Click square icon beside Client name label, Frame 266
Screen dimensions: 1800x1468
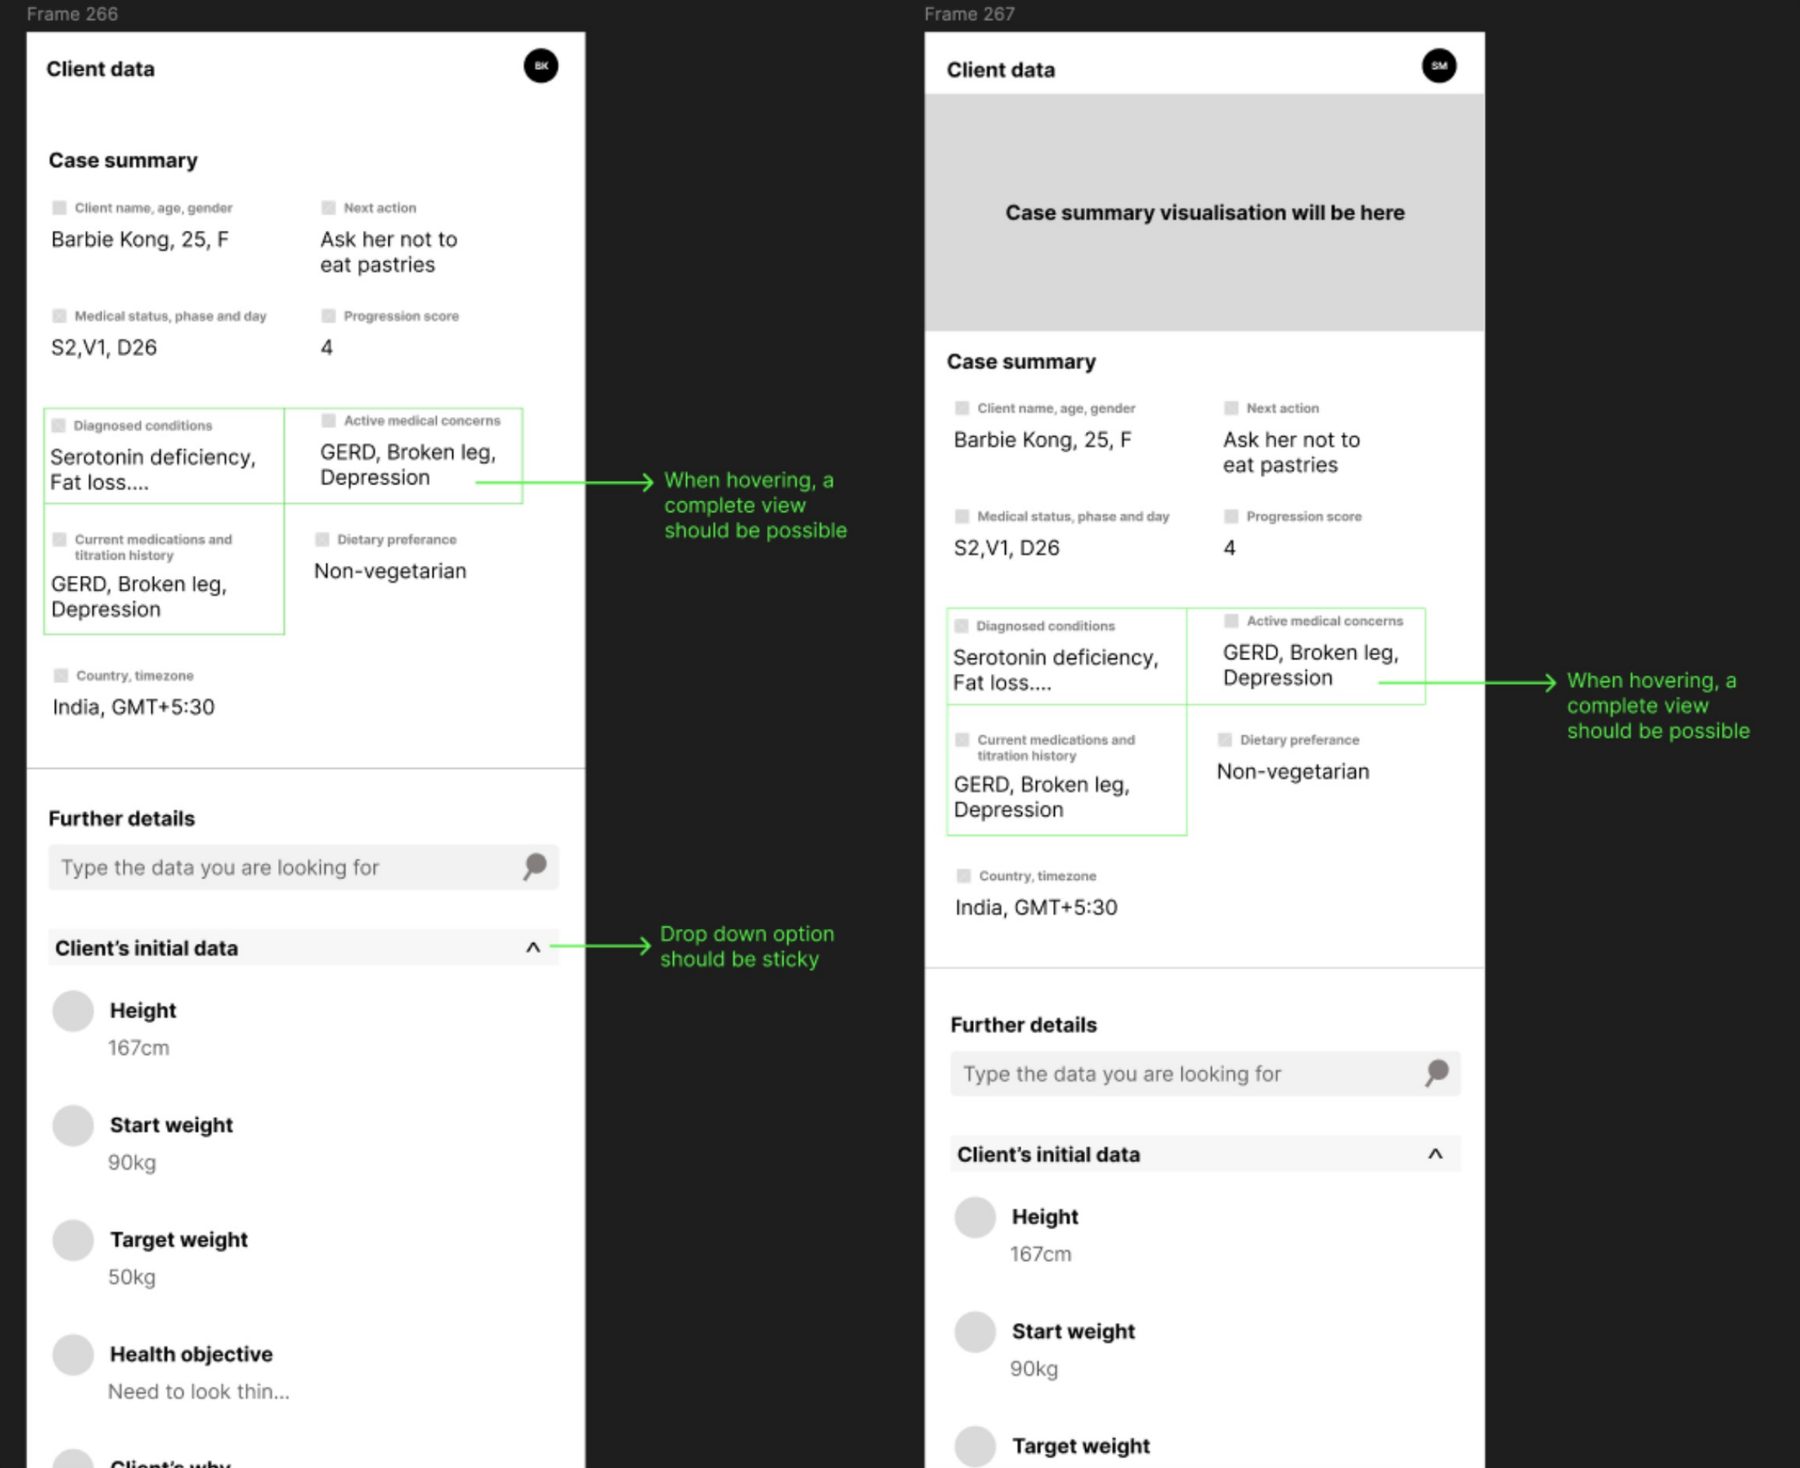click(x=59, y=208)
